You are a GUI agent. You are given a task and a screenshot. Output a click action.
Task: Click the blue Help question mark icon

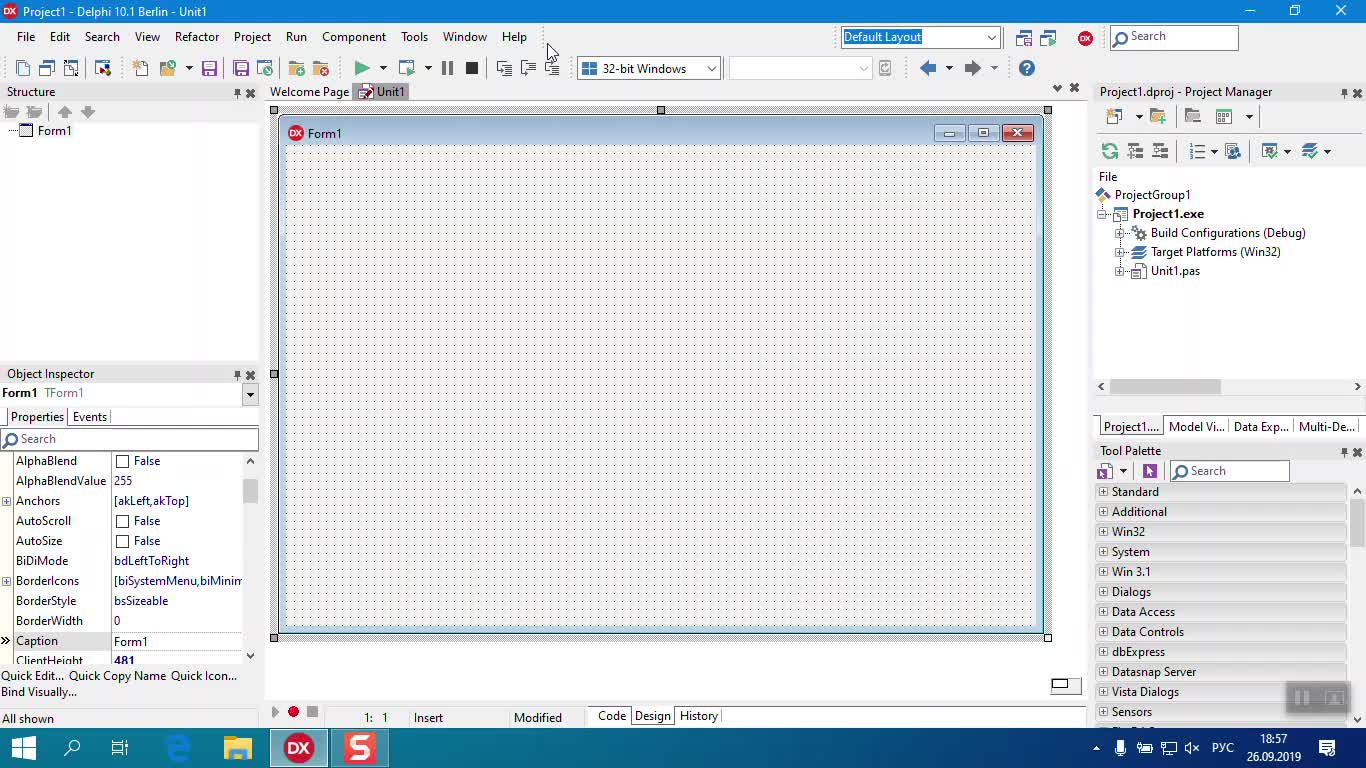[x=1027, y=68]
